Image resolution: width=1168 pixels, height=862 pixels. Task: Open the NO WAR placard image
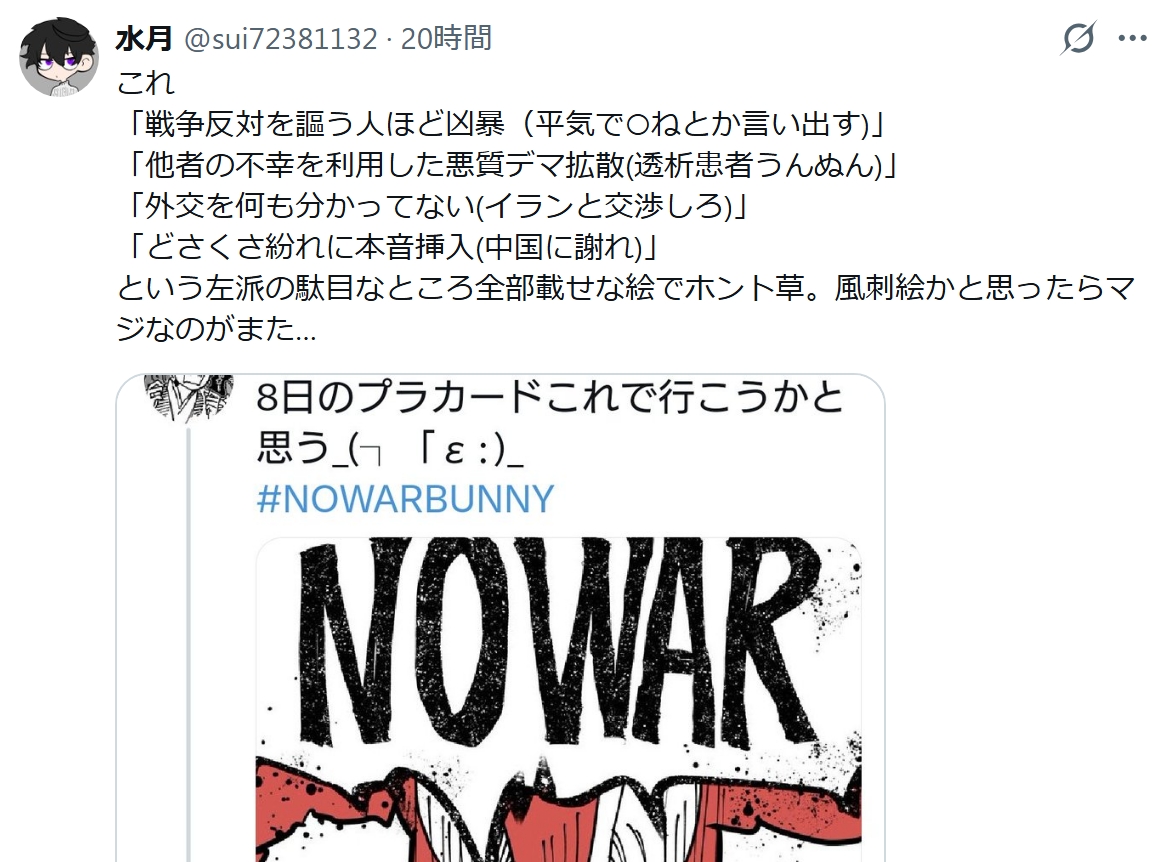(559, 699)
